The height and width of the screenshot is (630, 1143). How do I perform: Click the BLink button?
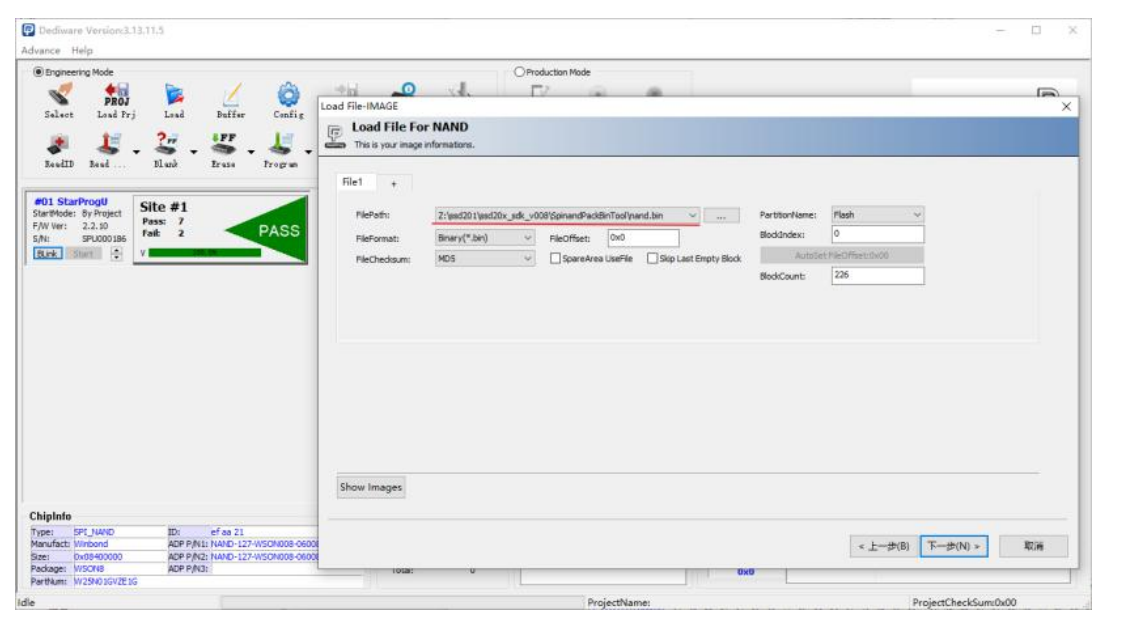point(47,254)
